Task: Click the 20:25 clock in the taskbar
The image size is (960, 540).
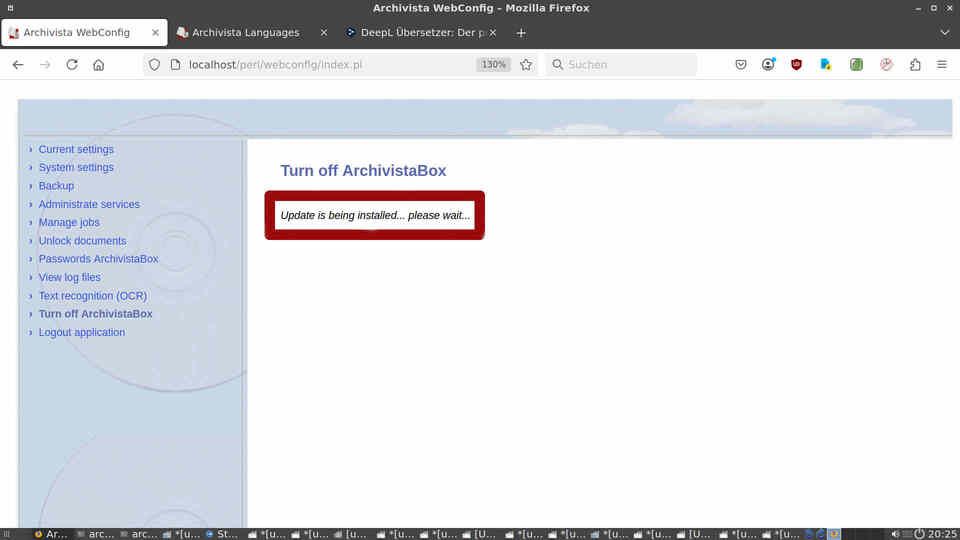Action: tap(942, 534)
